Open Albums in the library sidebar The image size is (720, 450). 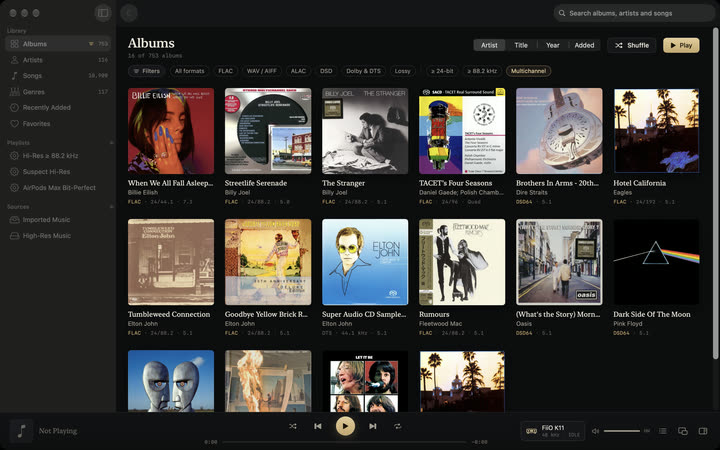(x=58, y=44)
